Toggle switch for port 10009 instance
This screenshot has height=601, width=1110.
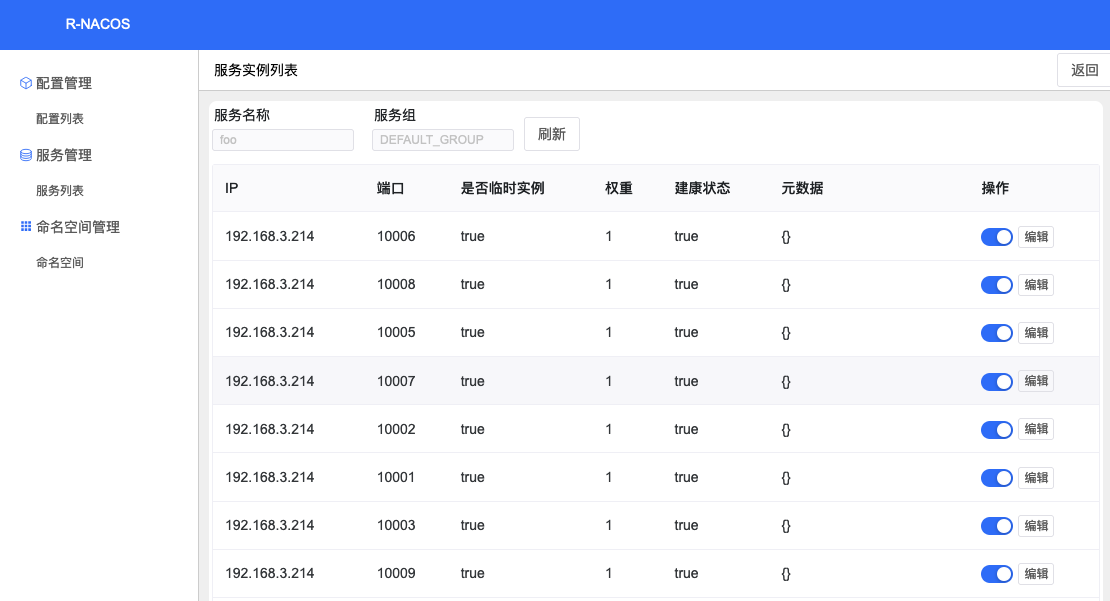pos(997,574)
